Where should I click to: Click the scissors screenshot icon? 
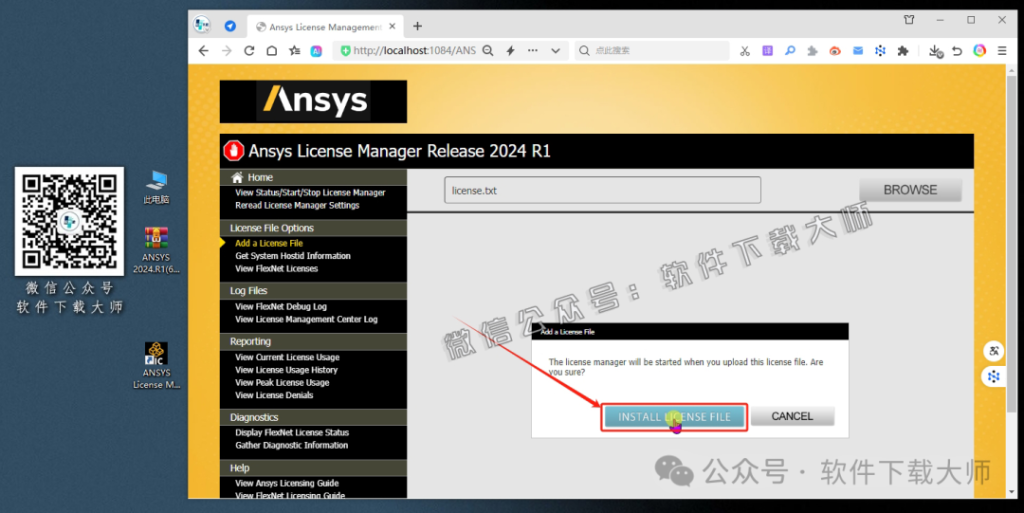744,51
